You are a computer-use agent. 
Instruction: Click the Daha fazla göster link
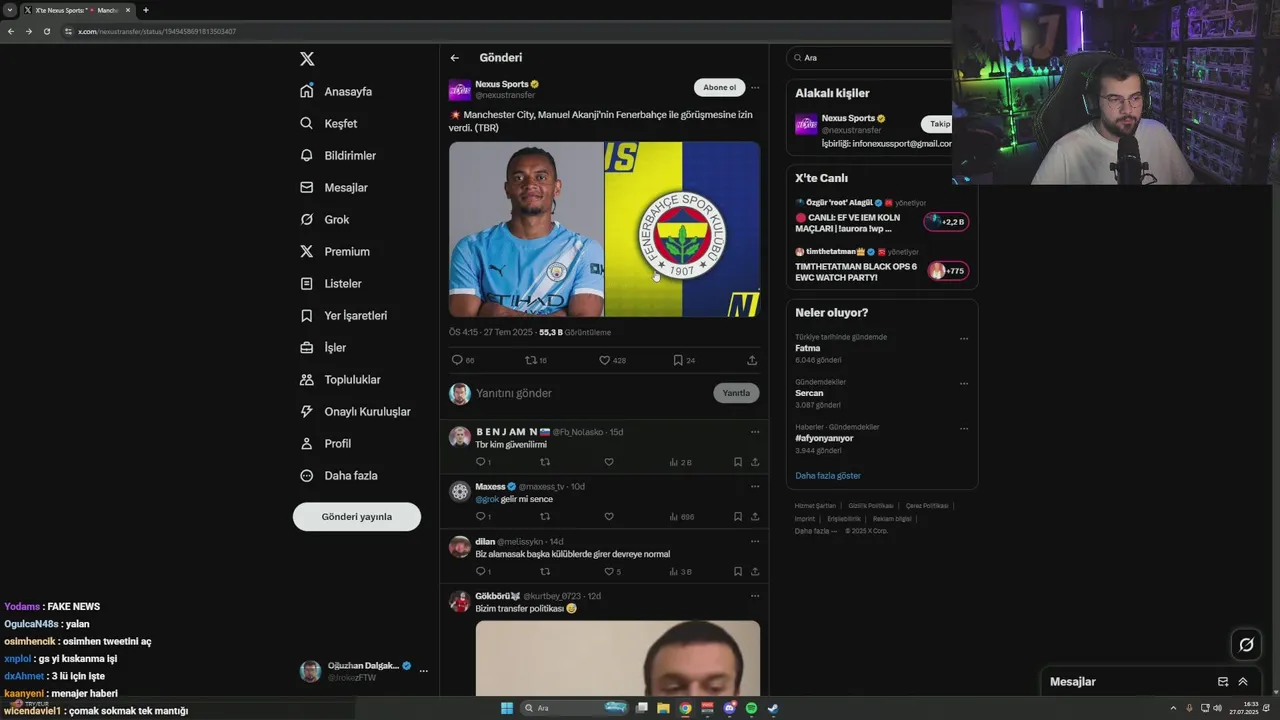coord(828,476)
